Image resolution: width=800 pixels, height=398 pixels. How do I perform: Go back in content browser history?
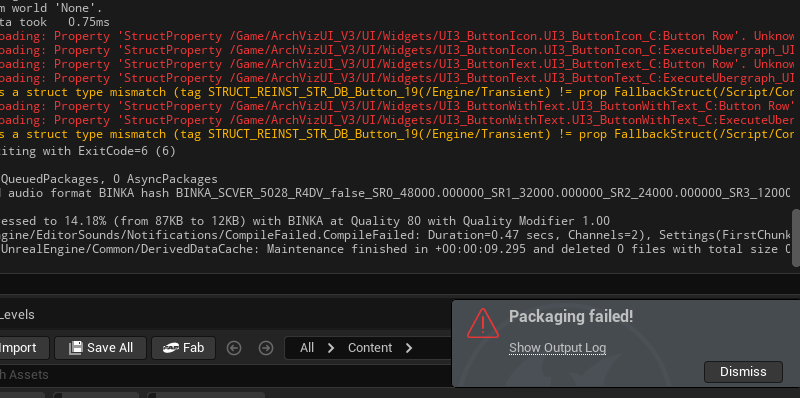click(234, 348)
